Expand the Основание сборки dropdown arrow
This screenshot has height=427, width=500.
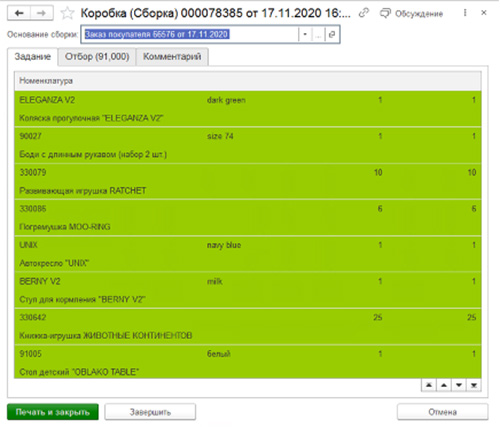pyautogui.click(x=305, y=34)
